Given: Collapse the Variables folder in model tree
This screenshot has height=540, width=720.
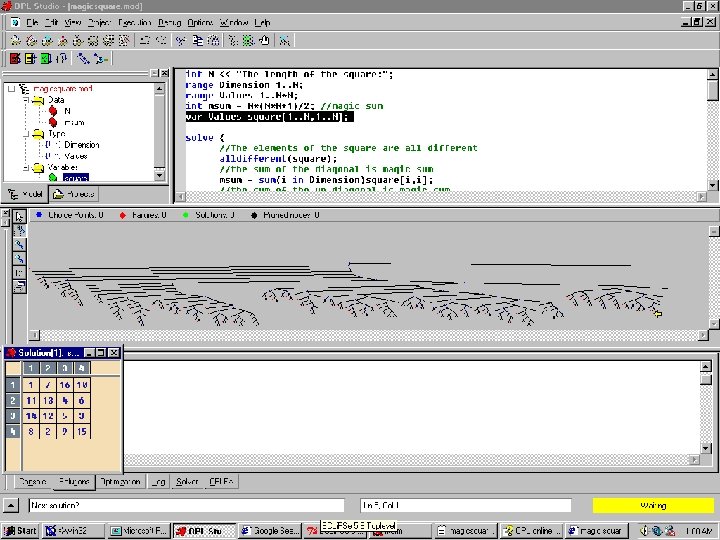Looking at the screenshot, I should (26, 167).
